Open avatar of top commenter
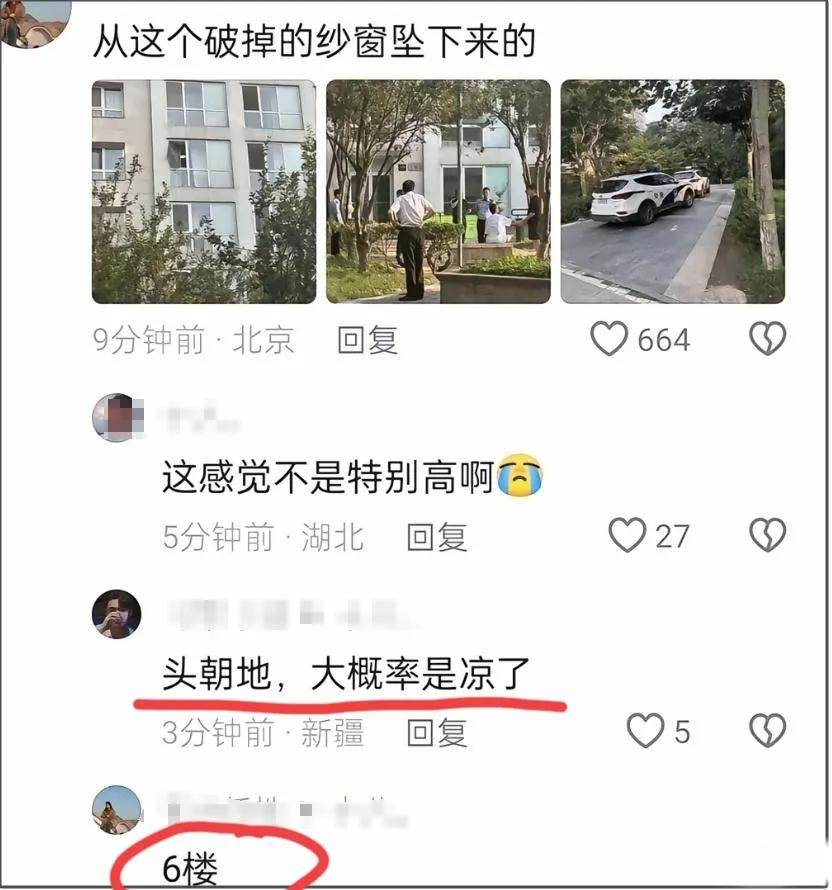This screenshot has width=832, height=890. click(x=35, y=23)
